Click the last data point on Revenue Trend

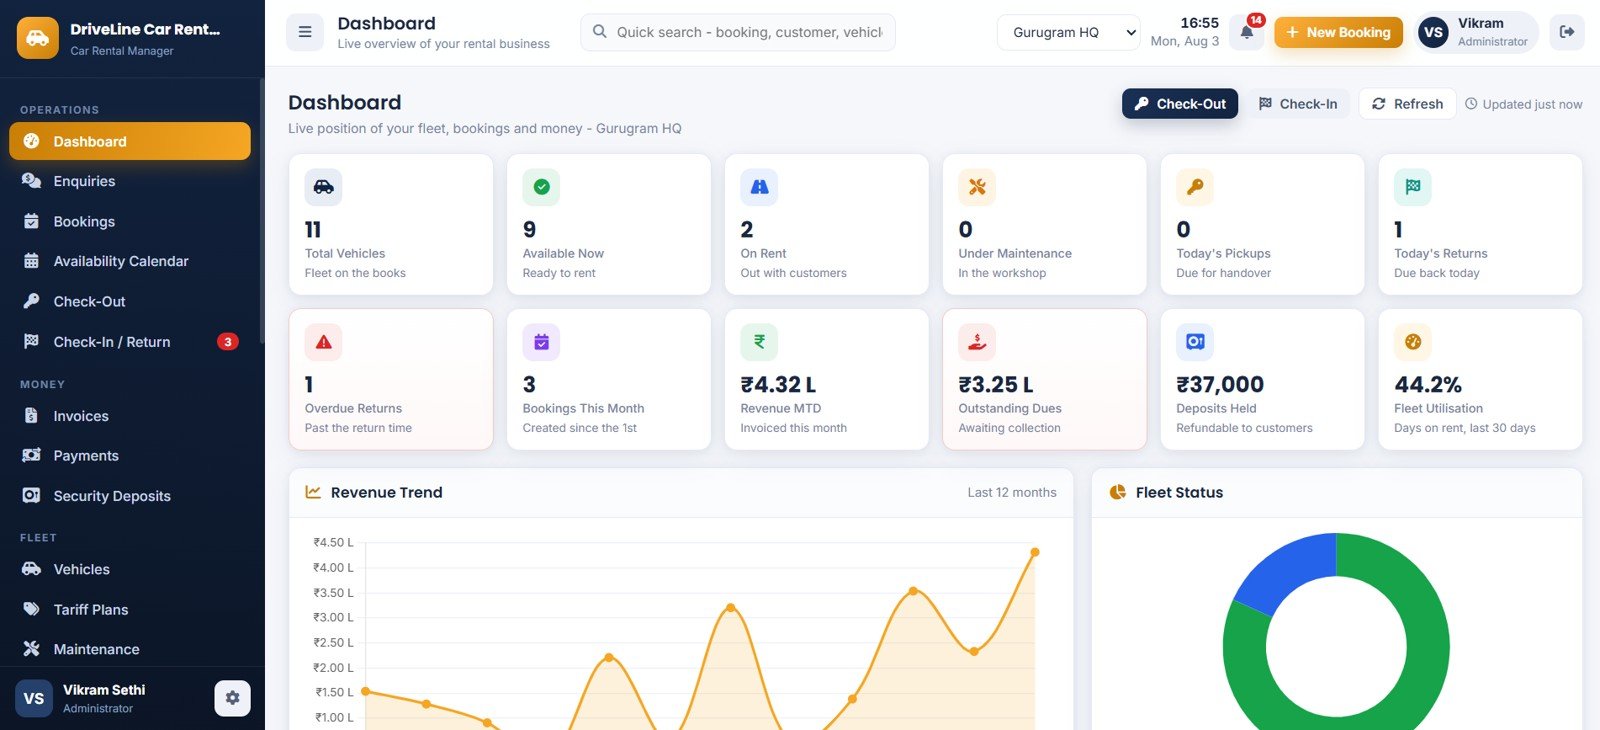click(x=1035, y=552)
